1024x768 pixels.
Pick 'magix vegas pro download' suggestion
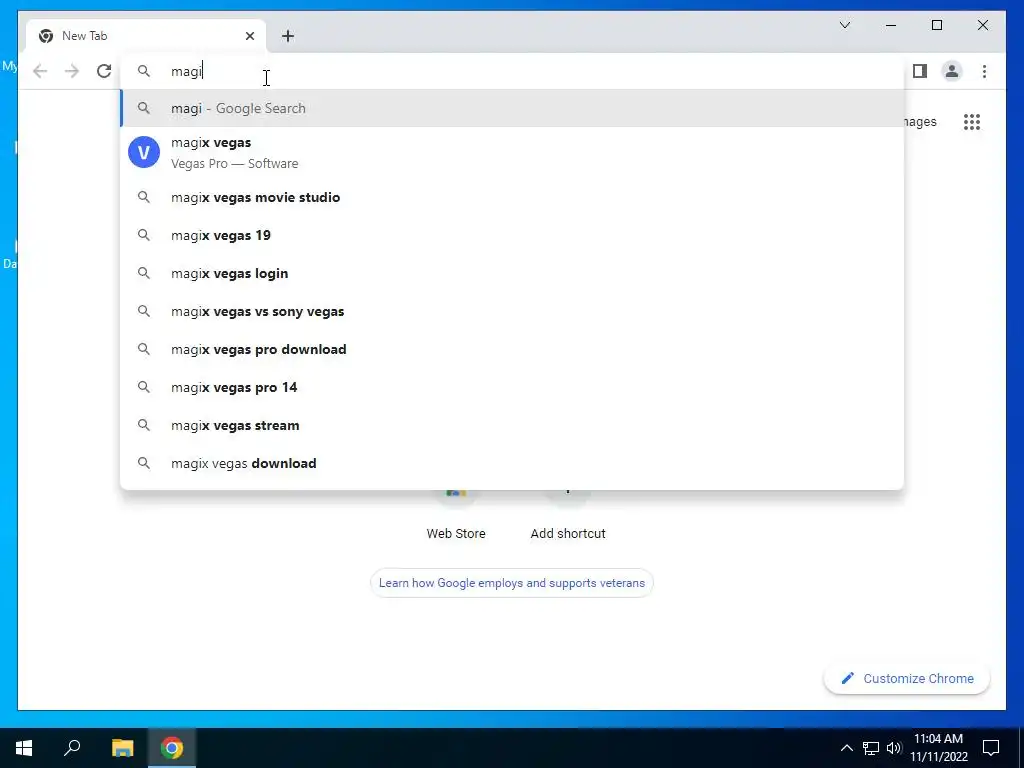(512, 349)
